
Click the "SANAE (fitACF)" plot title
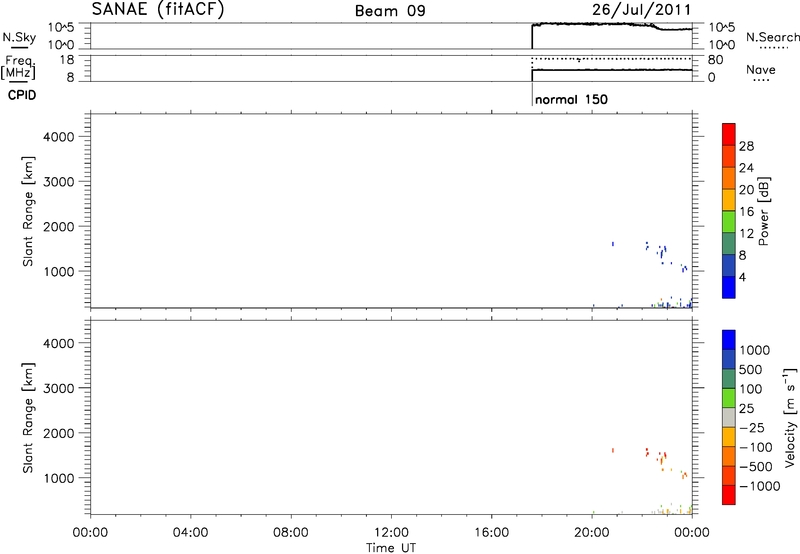pos(158,10)
